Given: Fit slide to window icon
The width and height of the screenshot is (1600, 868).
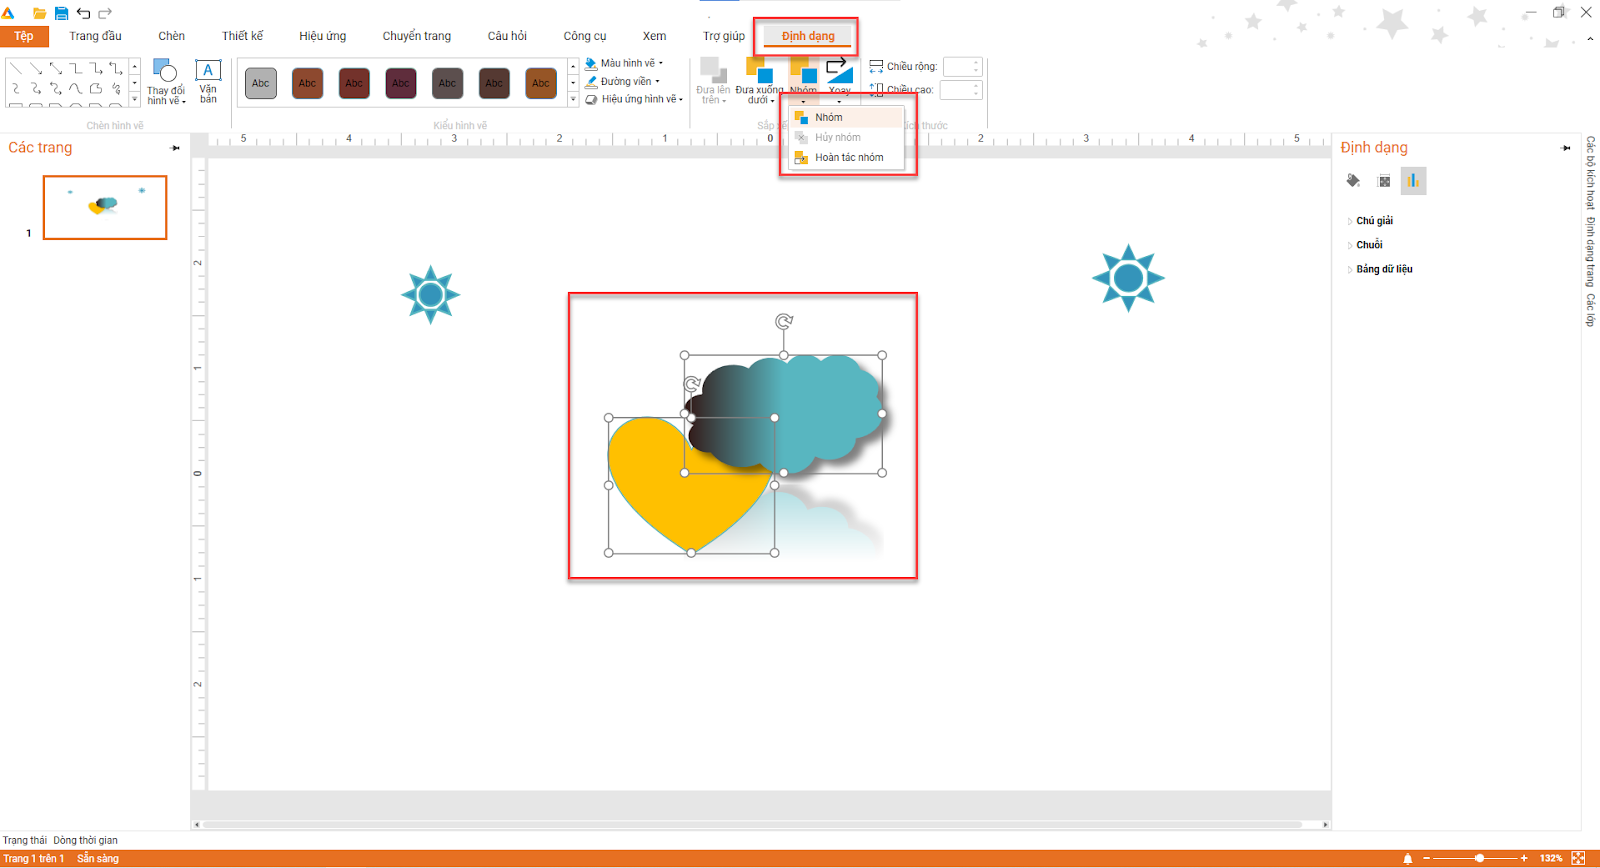Looking at the screenshot, I should 1579,858.
